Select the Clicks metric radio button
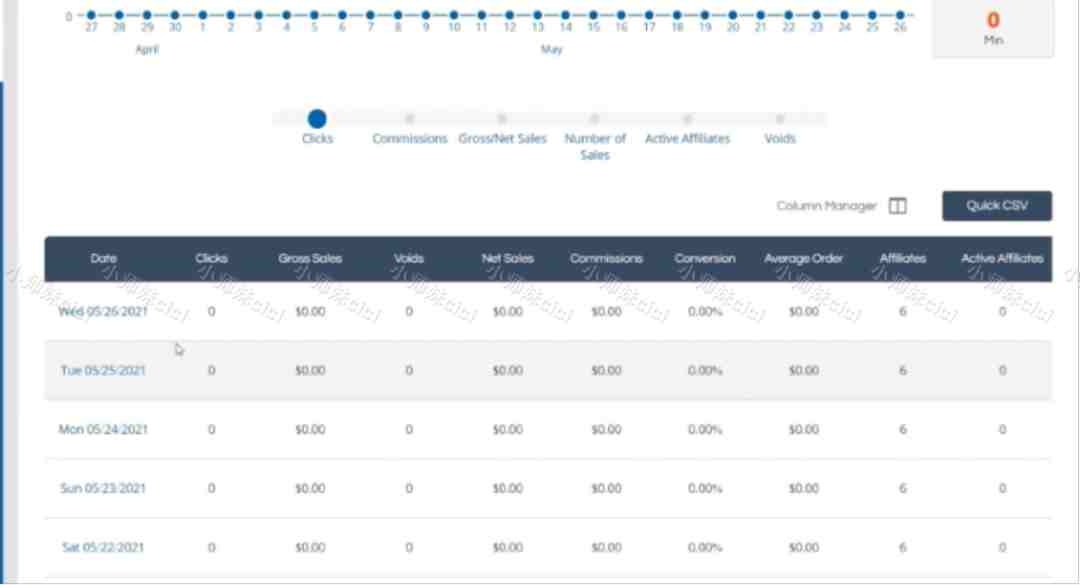1080x585 pixels. point(317,119)
